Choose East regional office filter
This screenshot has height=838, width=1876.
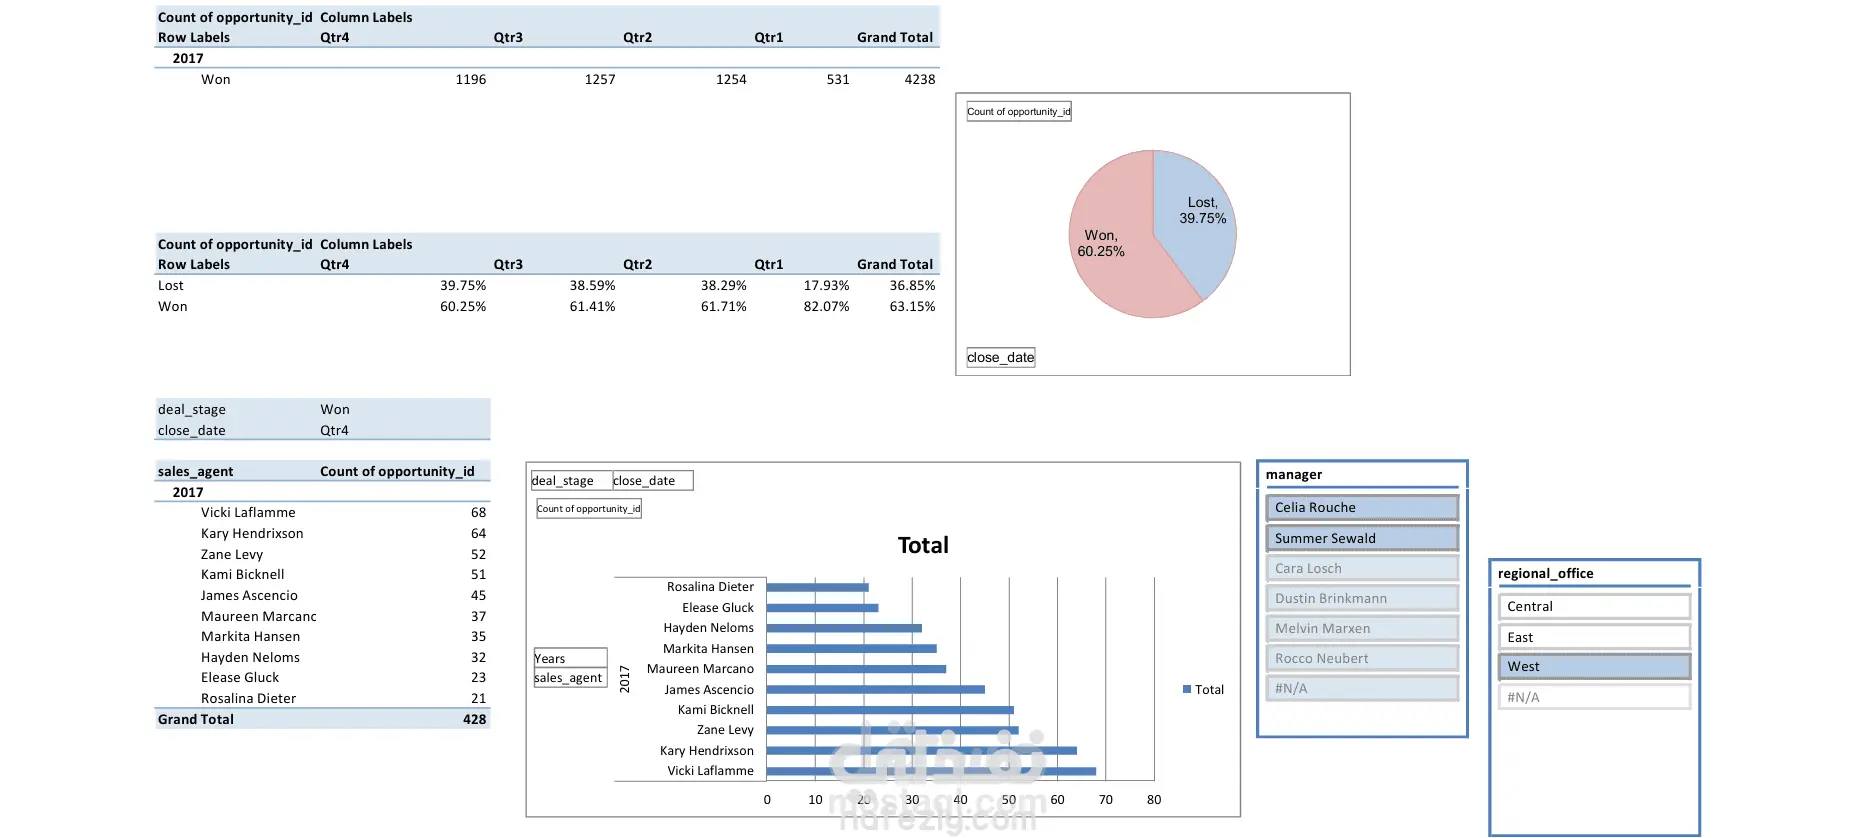click(x=1594, y=637)
